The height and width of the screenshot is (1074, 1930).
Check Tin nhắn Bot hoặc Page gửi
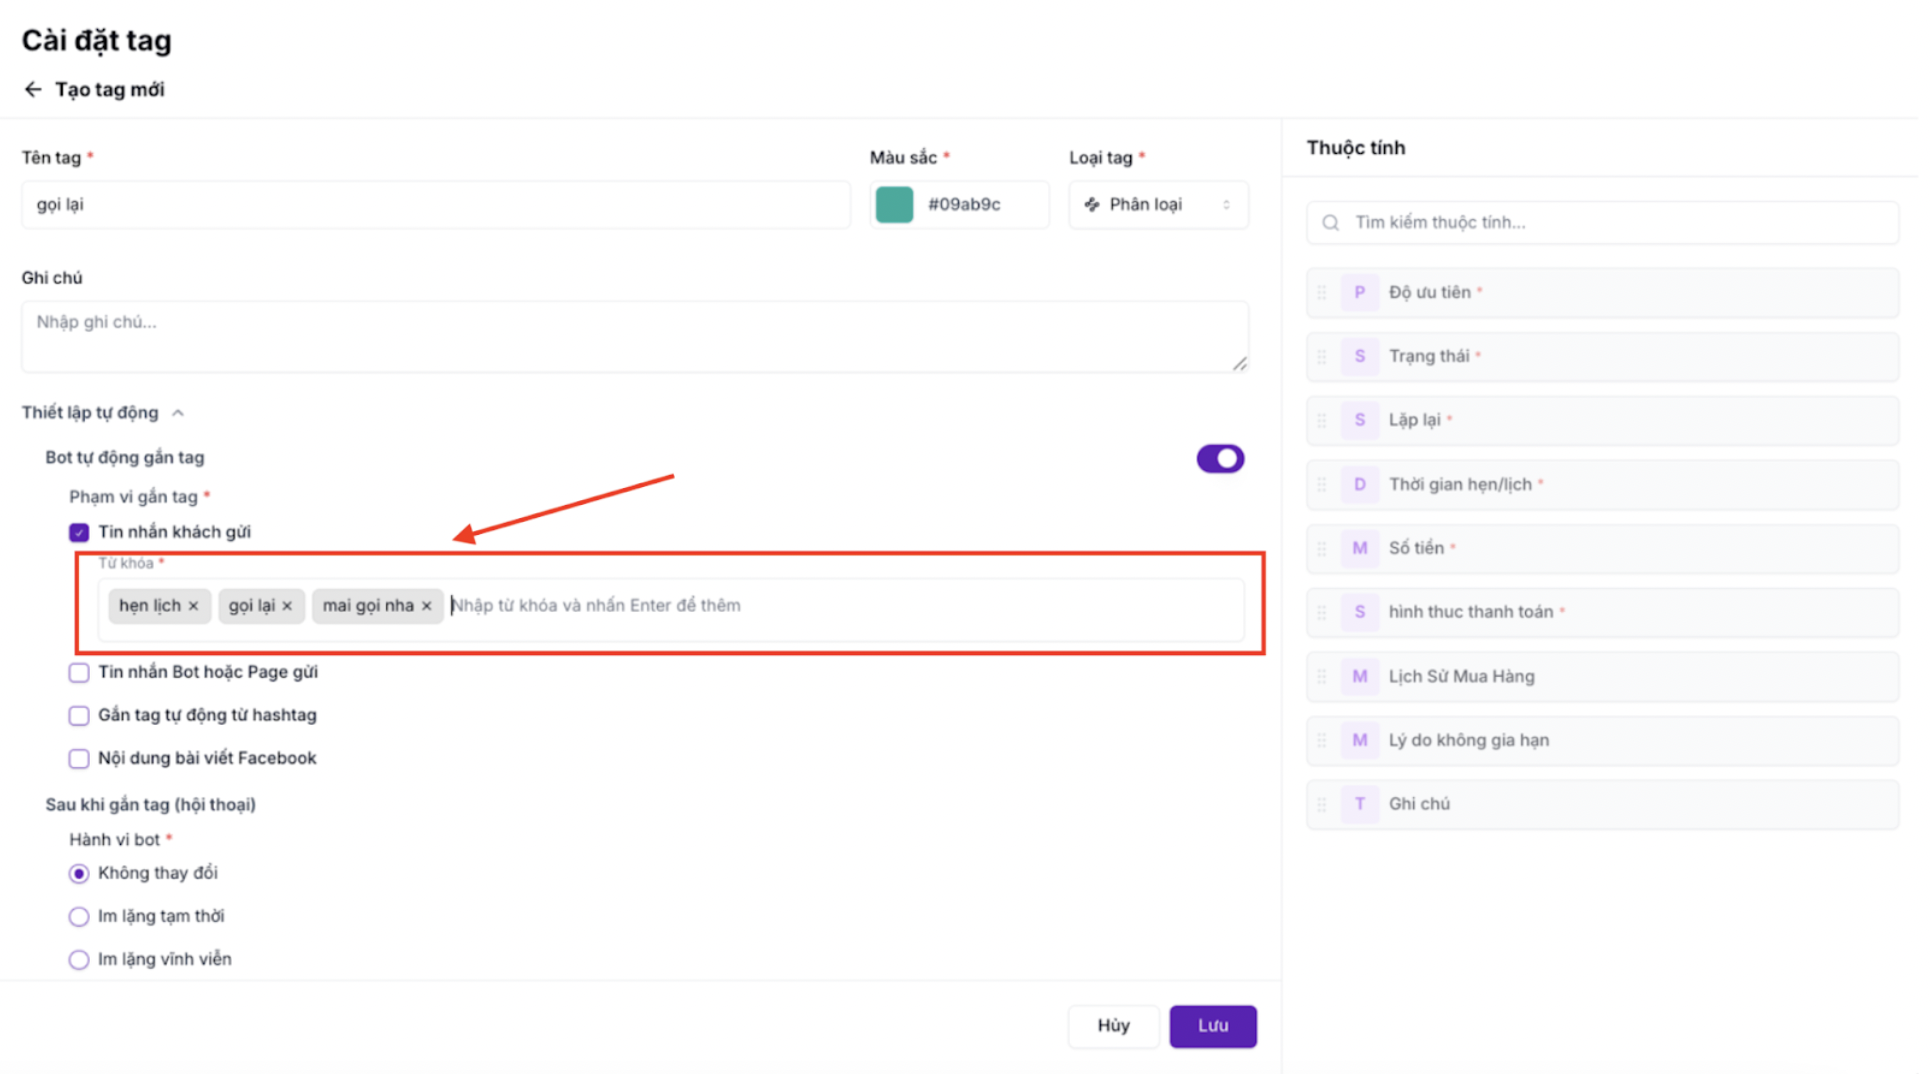click(x=79, y=673)
